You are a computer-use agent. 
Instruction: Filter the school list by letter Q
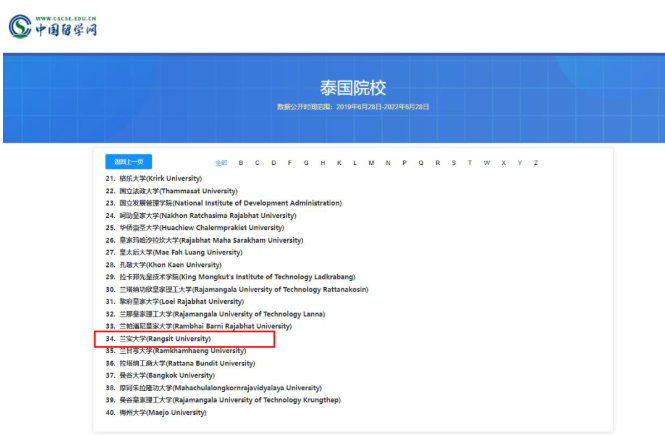coord(421,163)
